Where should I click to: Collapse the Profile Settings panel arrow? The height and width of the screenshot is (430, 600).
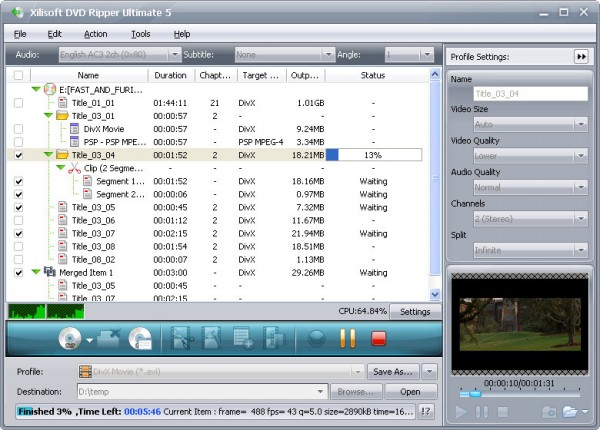pos(580,57)
